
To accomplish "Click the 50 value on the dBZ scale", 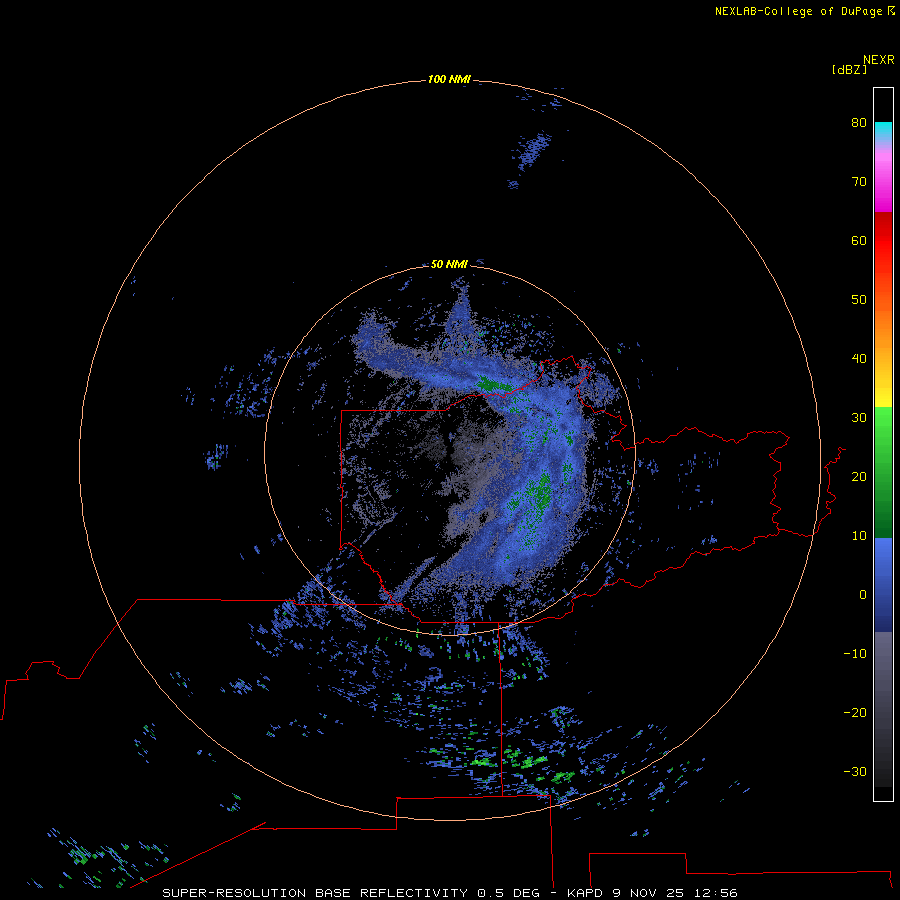I will 859,300.
